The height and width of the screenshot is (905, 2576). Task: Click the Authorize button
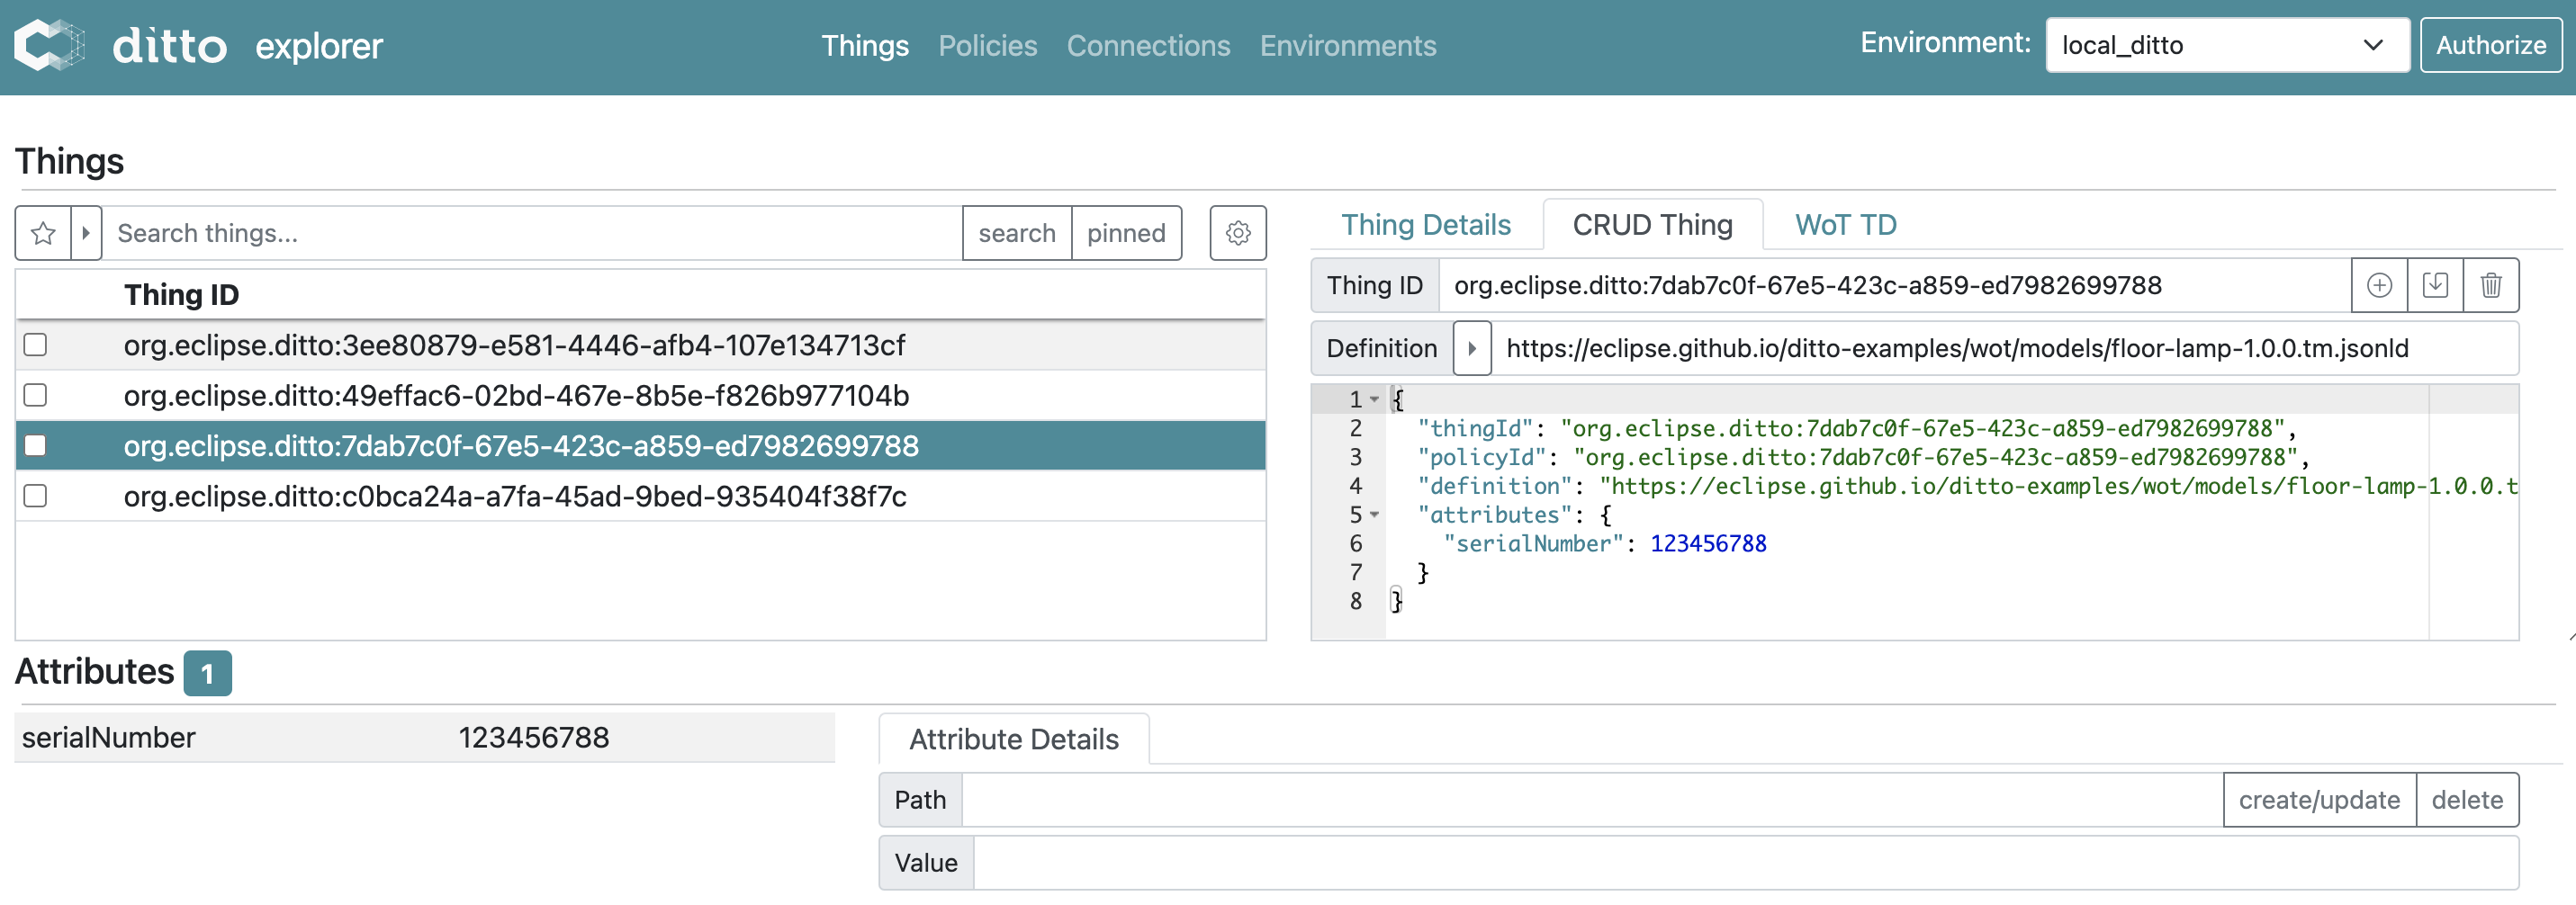pyautogui.click(x=2491, y=45)
